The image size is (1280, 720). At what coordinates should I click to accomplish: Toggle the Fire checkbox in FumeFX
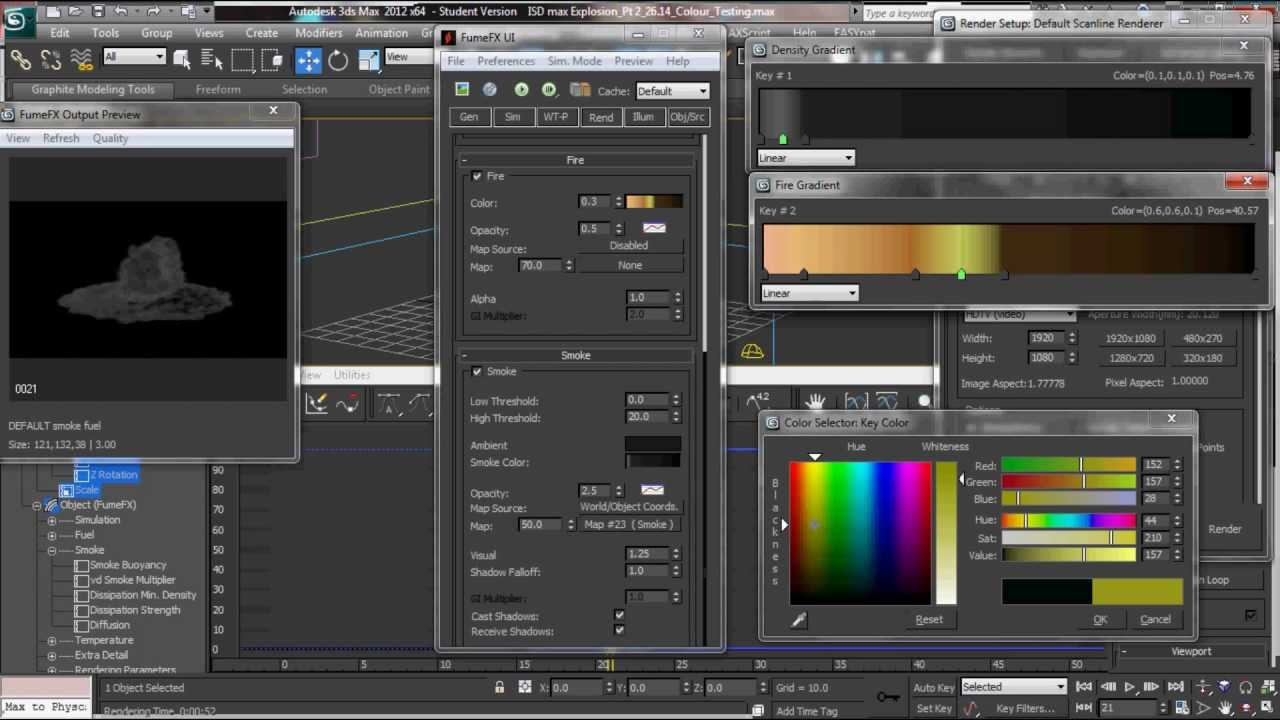[477, 176]
